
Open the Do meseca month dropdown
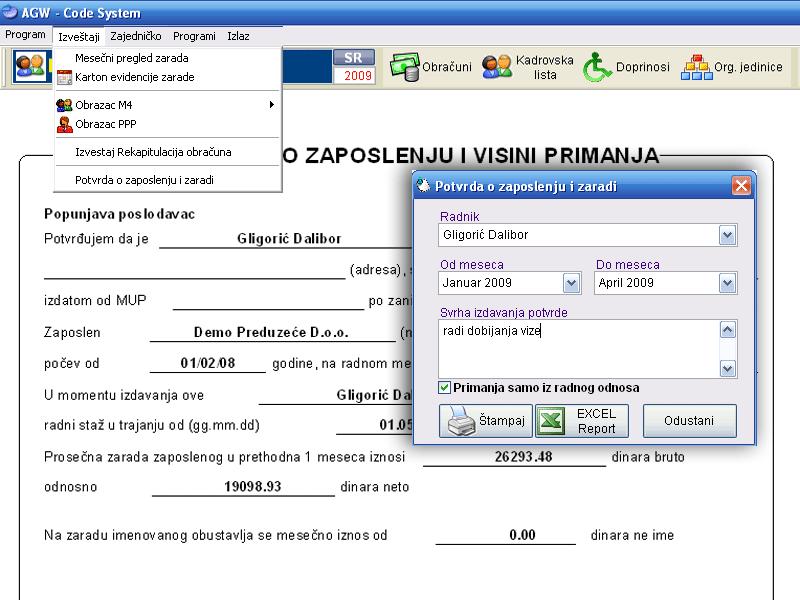[x=727, y=284]
